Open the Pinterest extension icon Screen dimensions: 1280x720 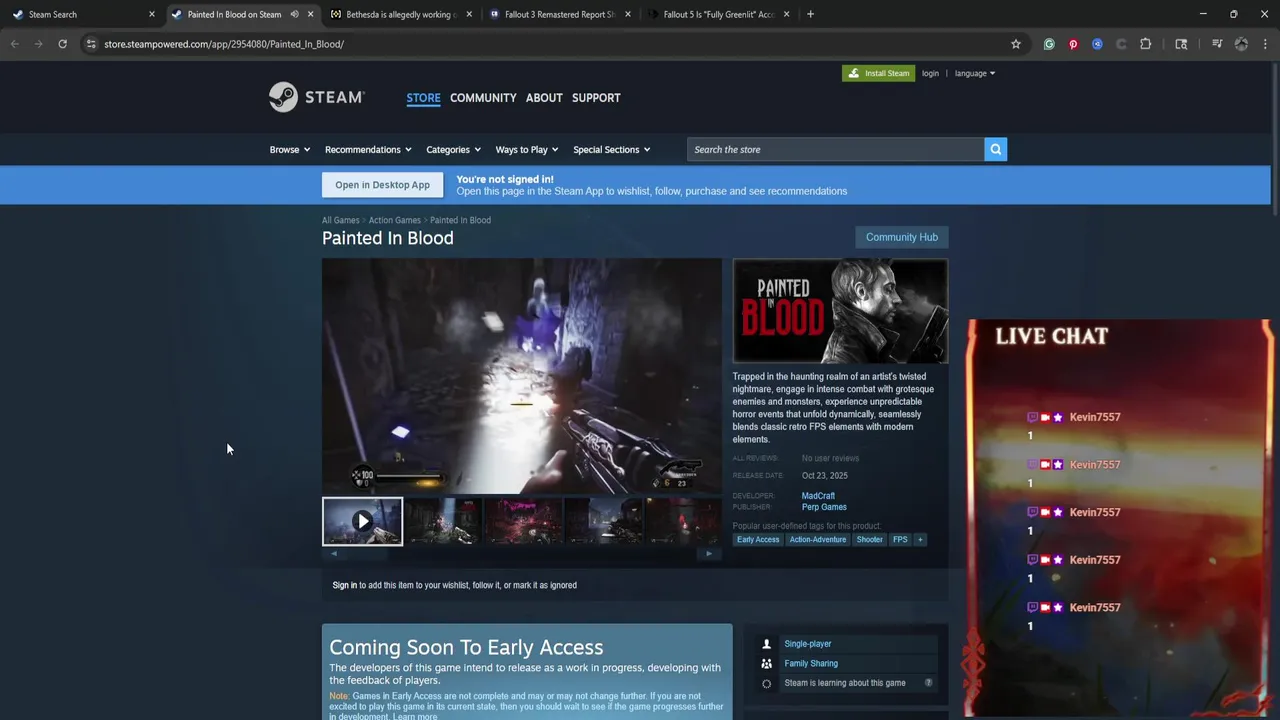tap(1073, 44)
